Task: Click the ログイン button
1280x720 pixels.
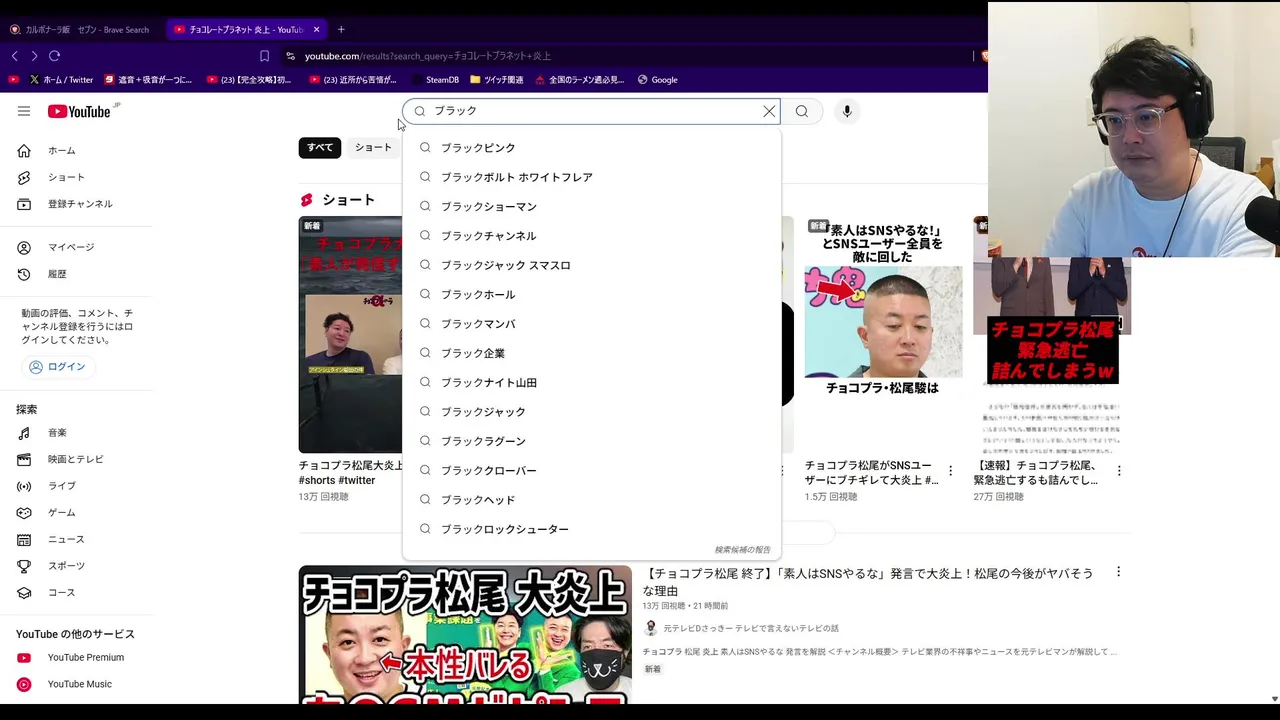Action: [x=57, y=367]
